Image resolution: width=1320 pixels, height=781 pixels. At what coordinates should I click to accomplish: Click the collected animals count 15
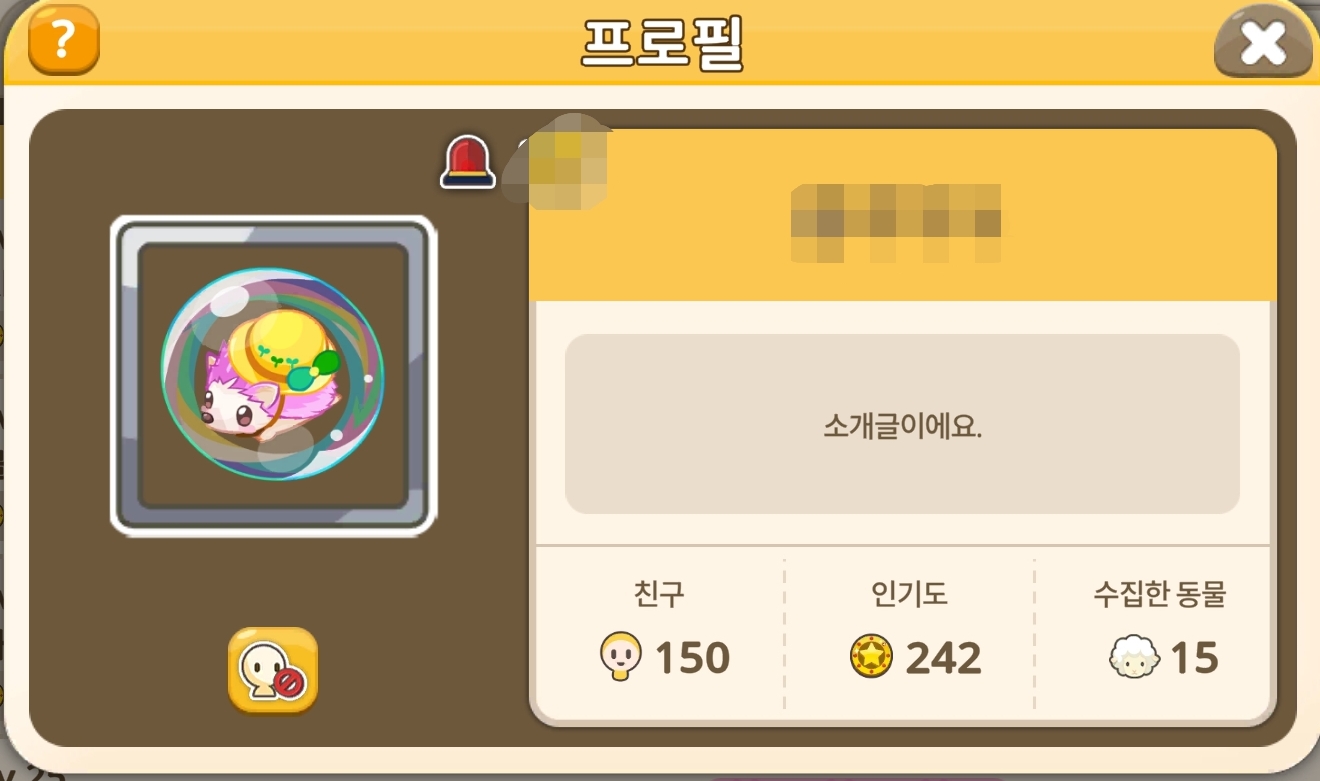tap(1194, 658)
